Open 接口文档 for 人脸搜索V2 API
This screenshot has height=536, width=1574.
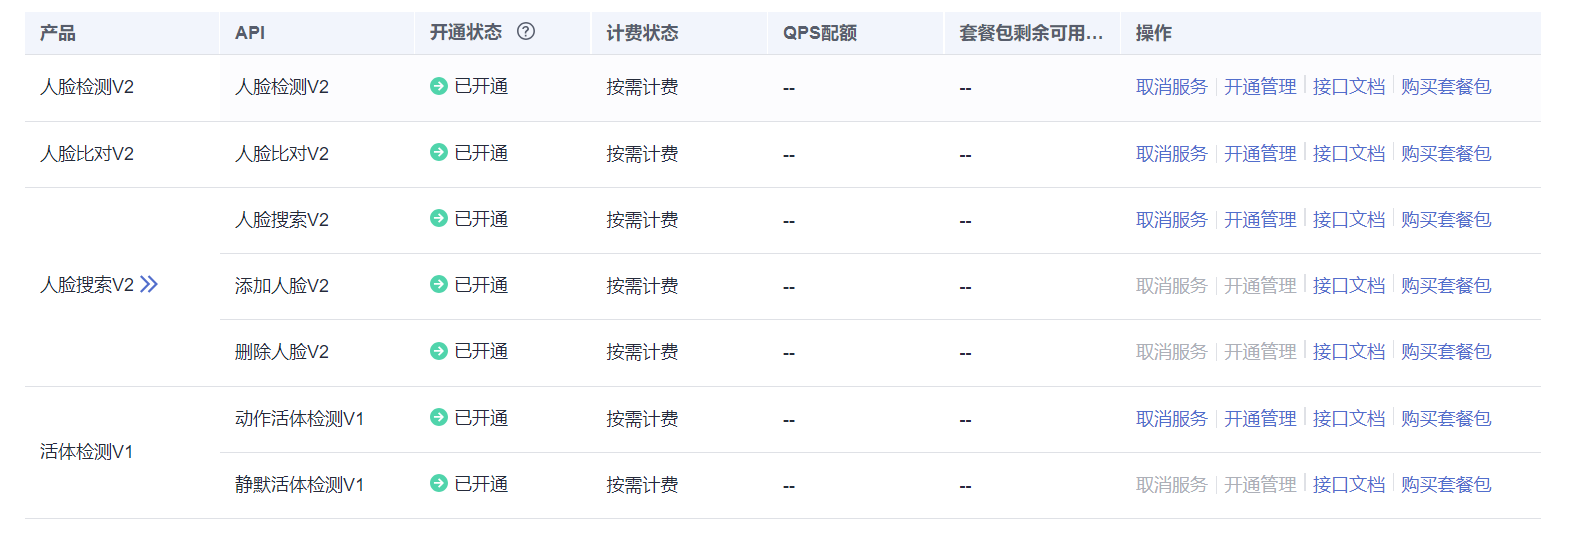pyautogui.click(x=1349, y=220)
